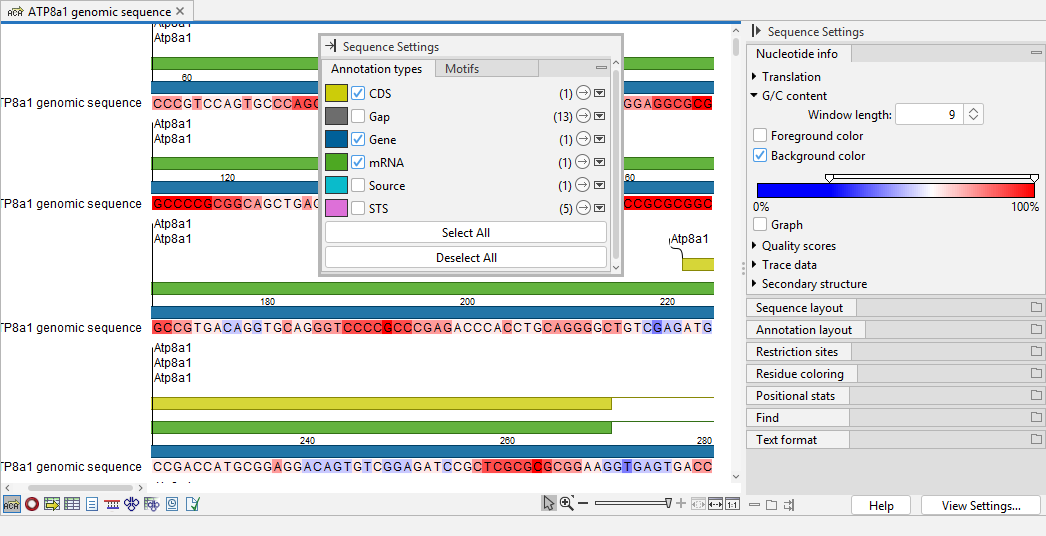Uncheck the CDS annotation type
This screenshot has width=1046, height=536.
pos(358,93)
